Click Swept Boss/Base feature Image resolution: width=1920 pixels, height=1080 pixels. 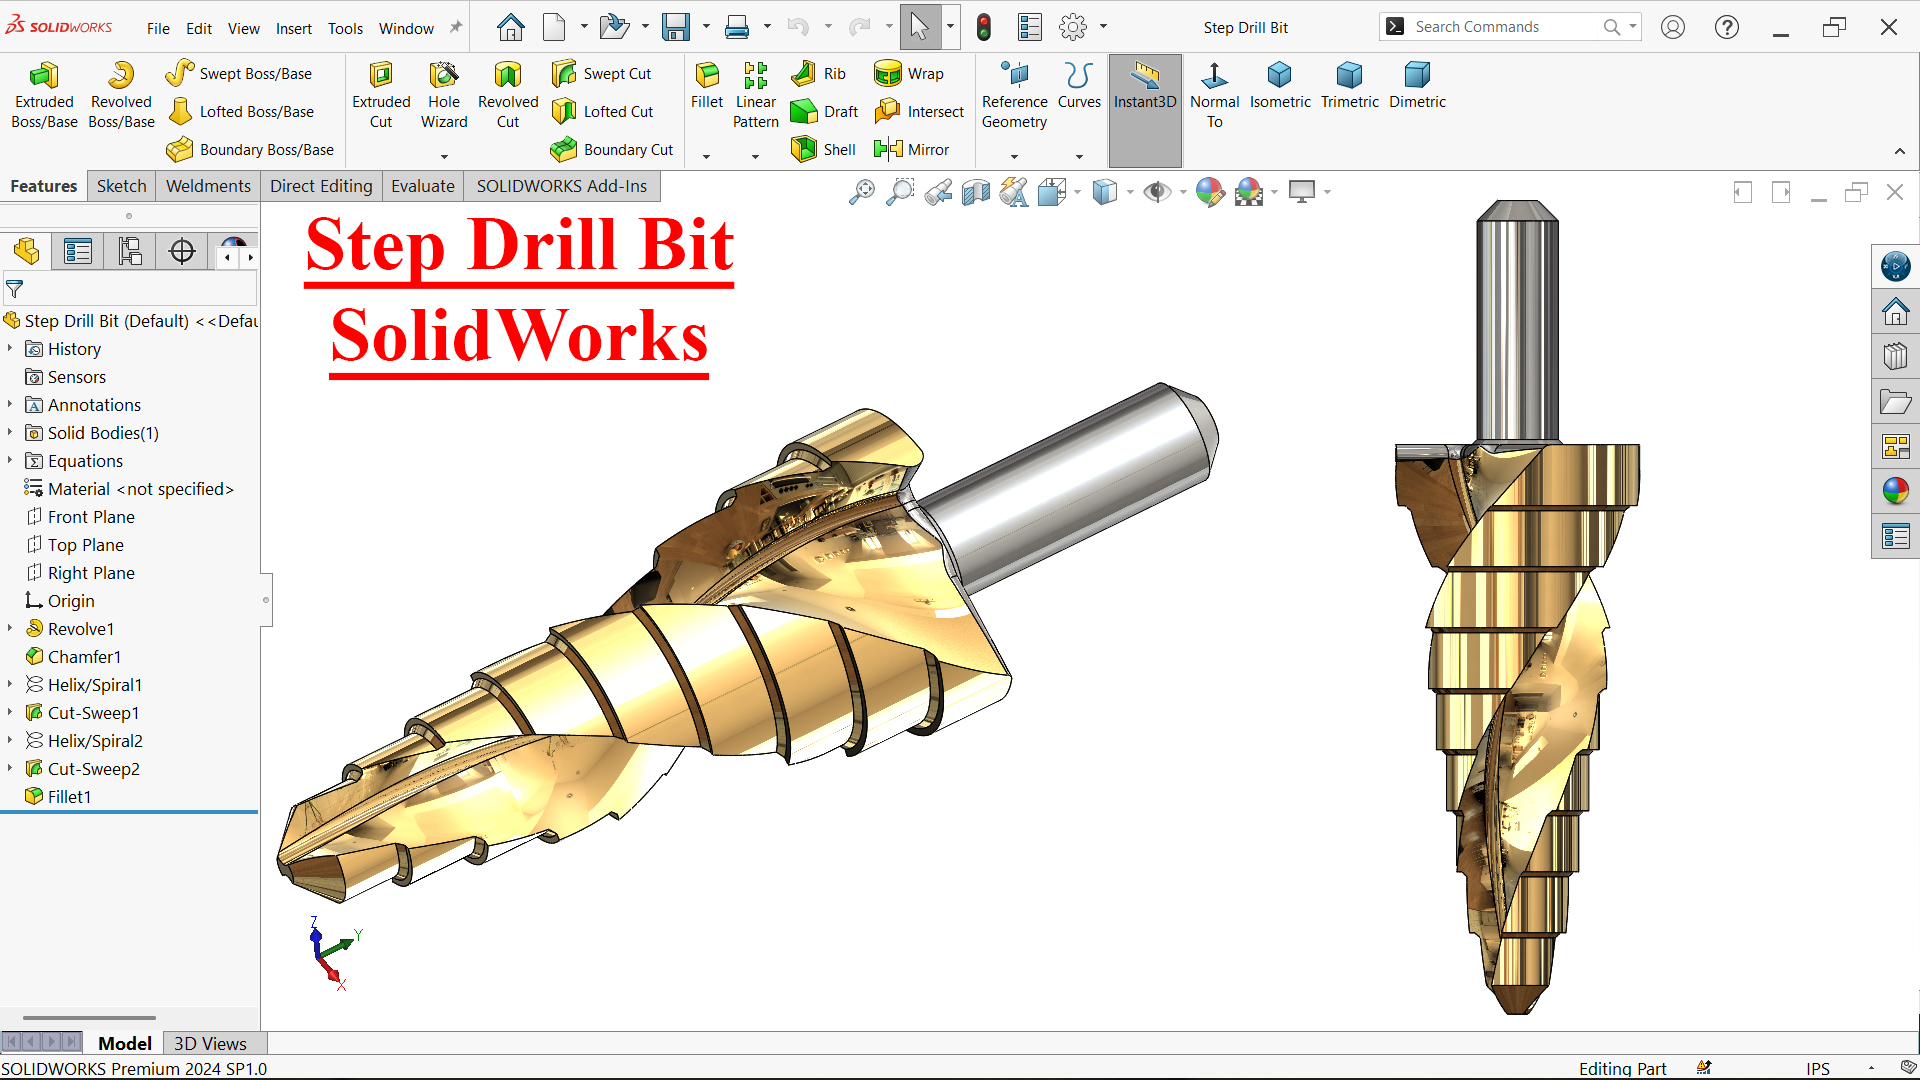239,73
